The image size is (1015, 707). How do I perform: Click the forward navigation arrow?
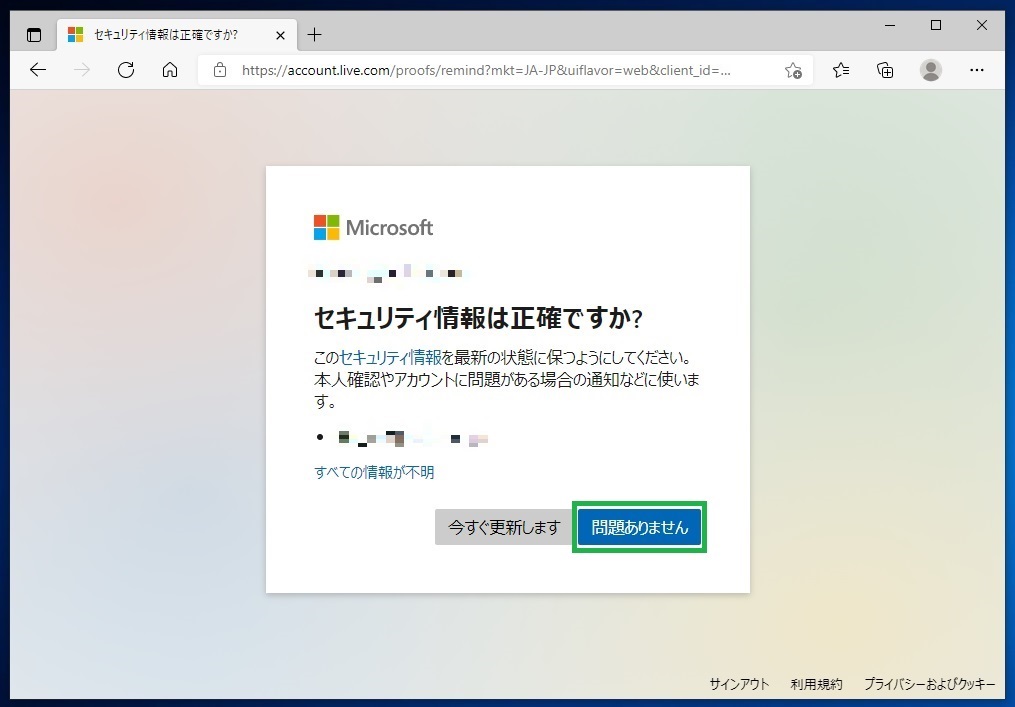point(82,70)
